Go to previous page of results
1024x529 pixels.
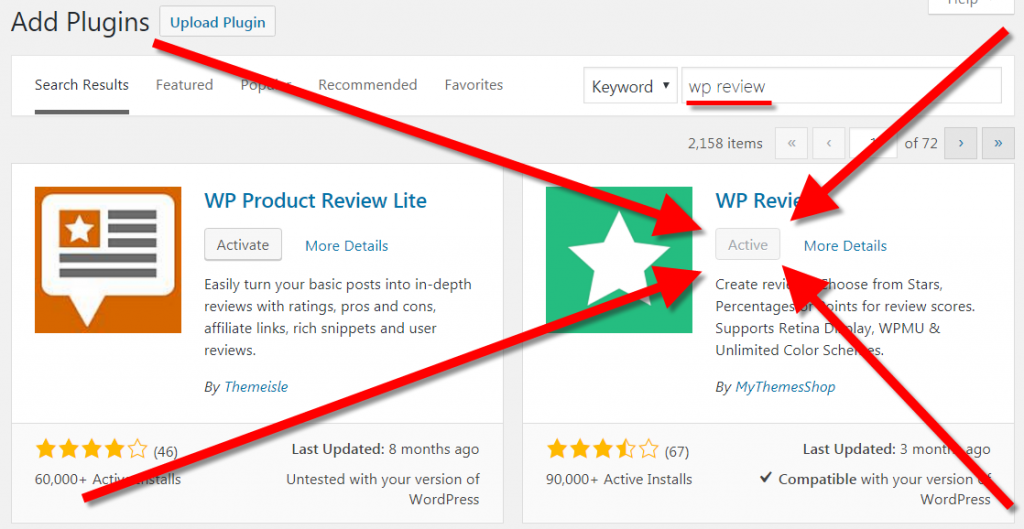pyautogui.click(x=829, y=143)
